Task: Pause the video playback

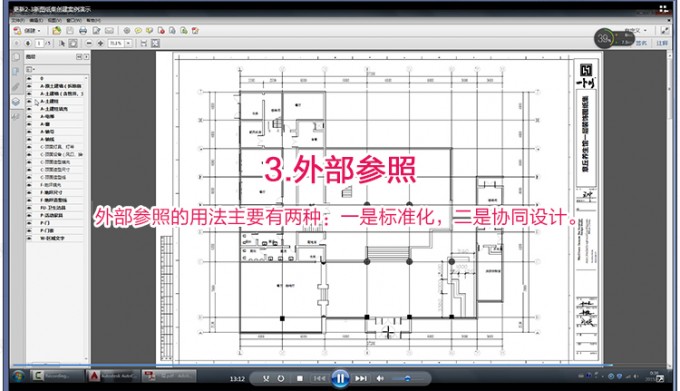Action: [340, 378]
